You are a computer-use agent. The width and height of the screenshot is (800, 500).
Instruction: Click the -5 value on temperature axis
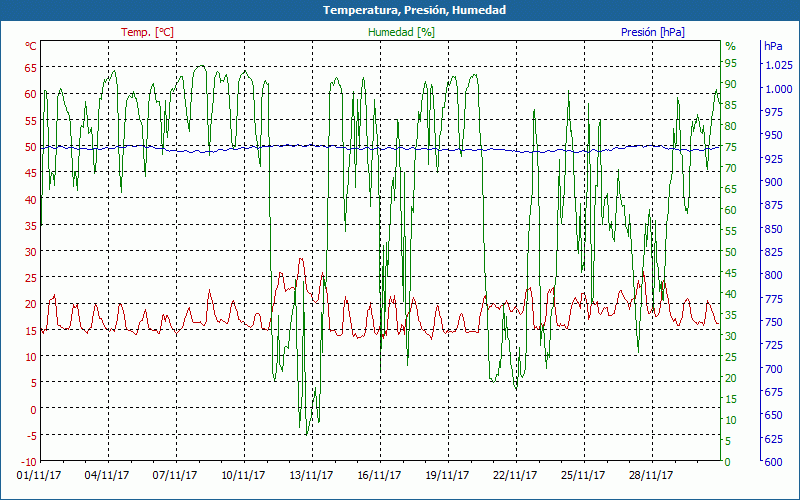click(x=31, y=435)
